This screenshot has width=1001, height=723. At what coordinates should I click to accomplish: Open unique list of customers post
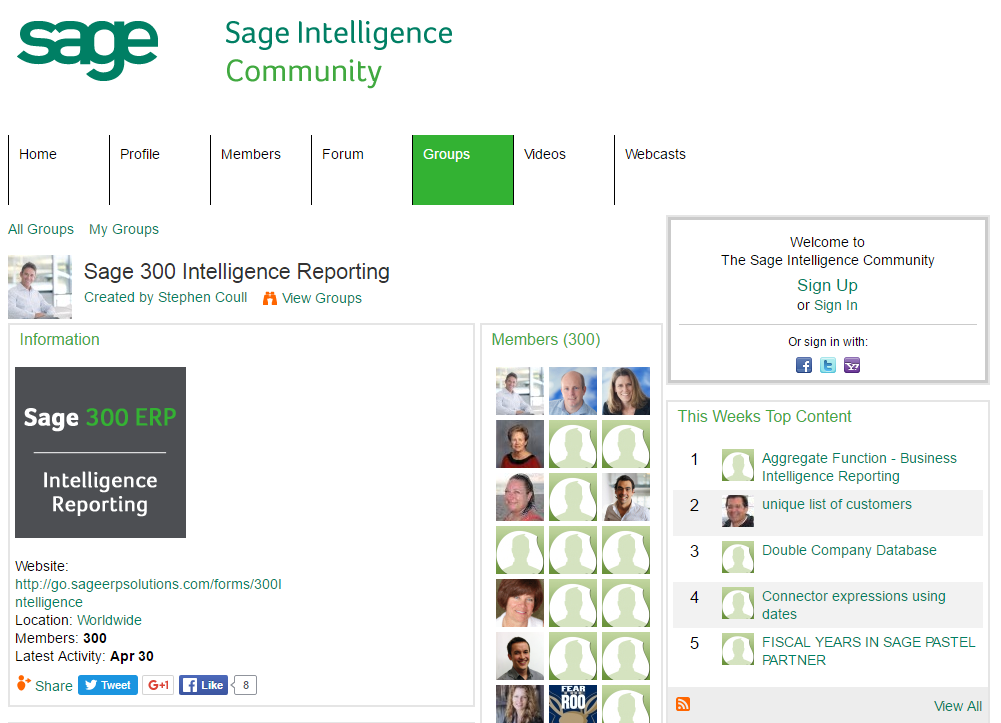coord(836,504)
